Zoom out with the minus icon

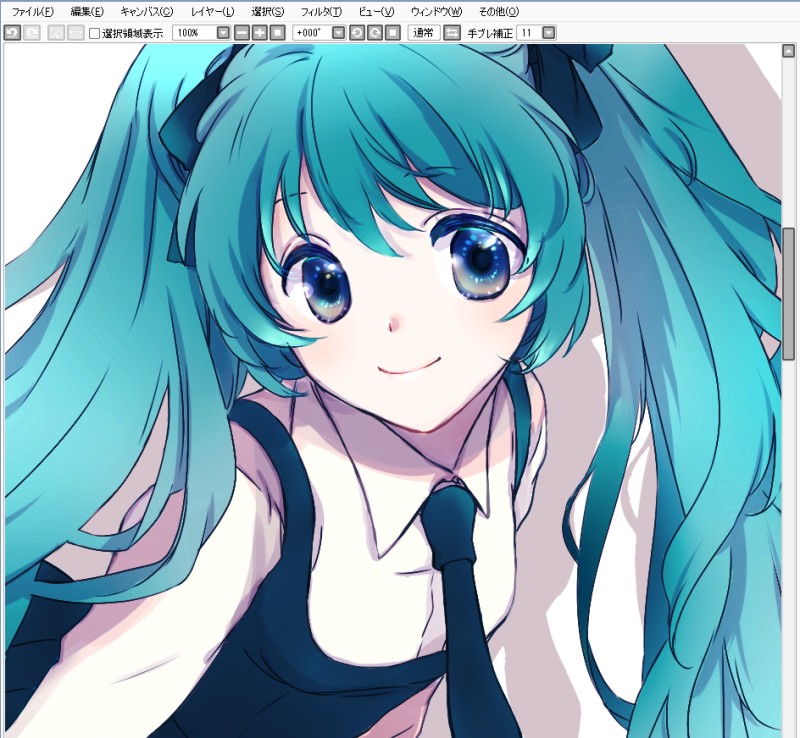tap(242, 33)
